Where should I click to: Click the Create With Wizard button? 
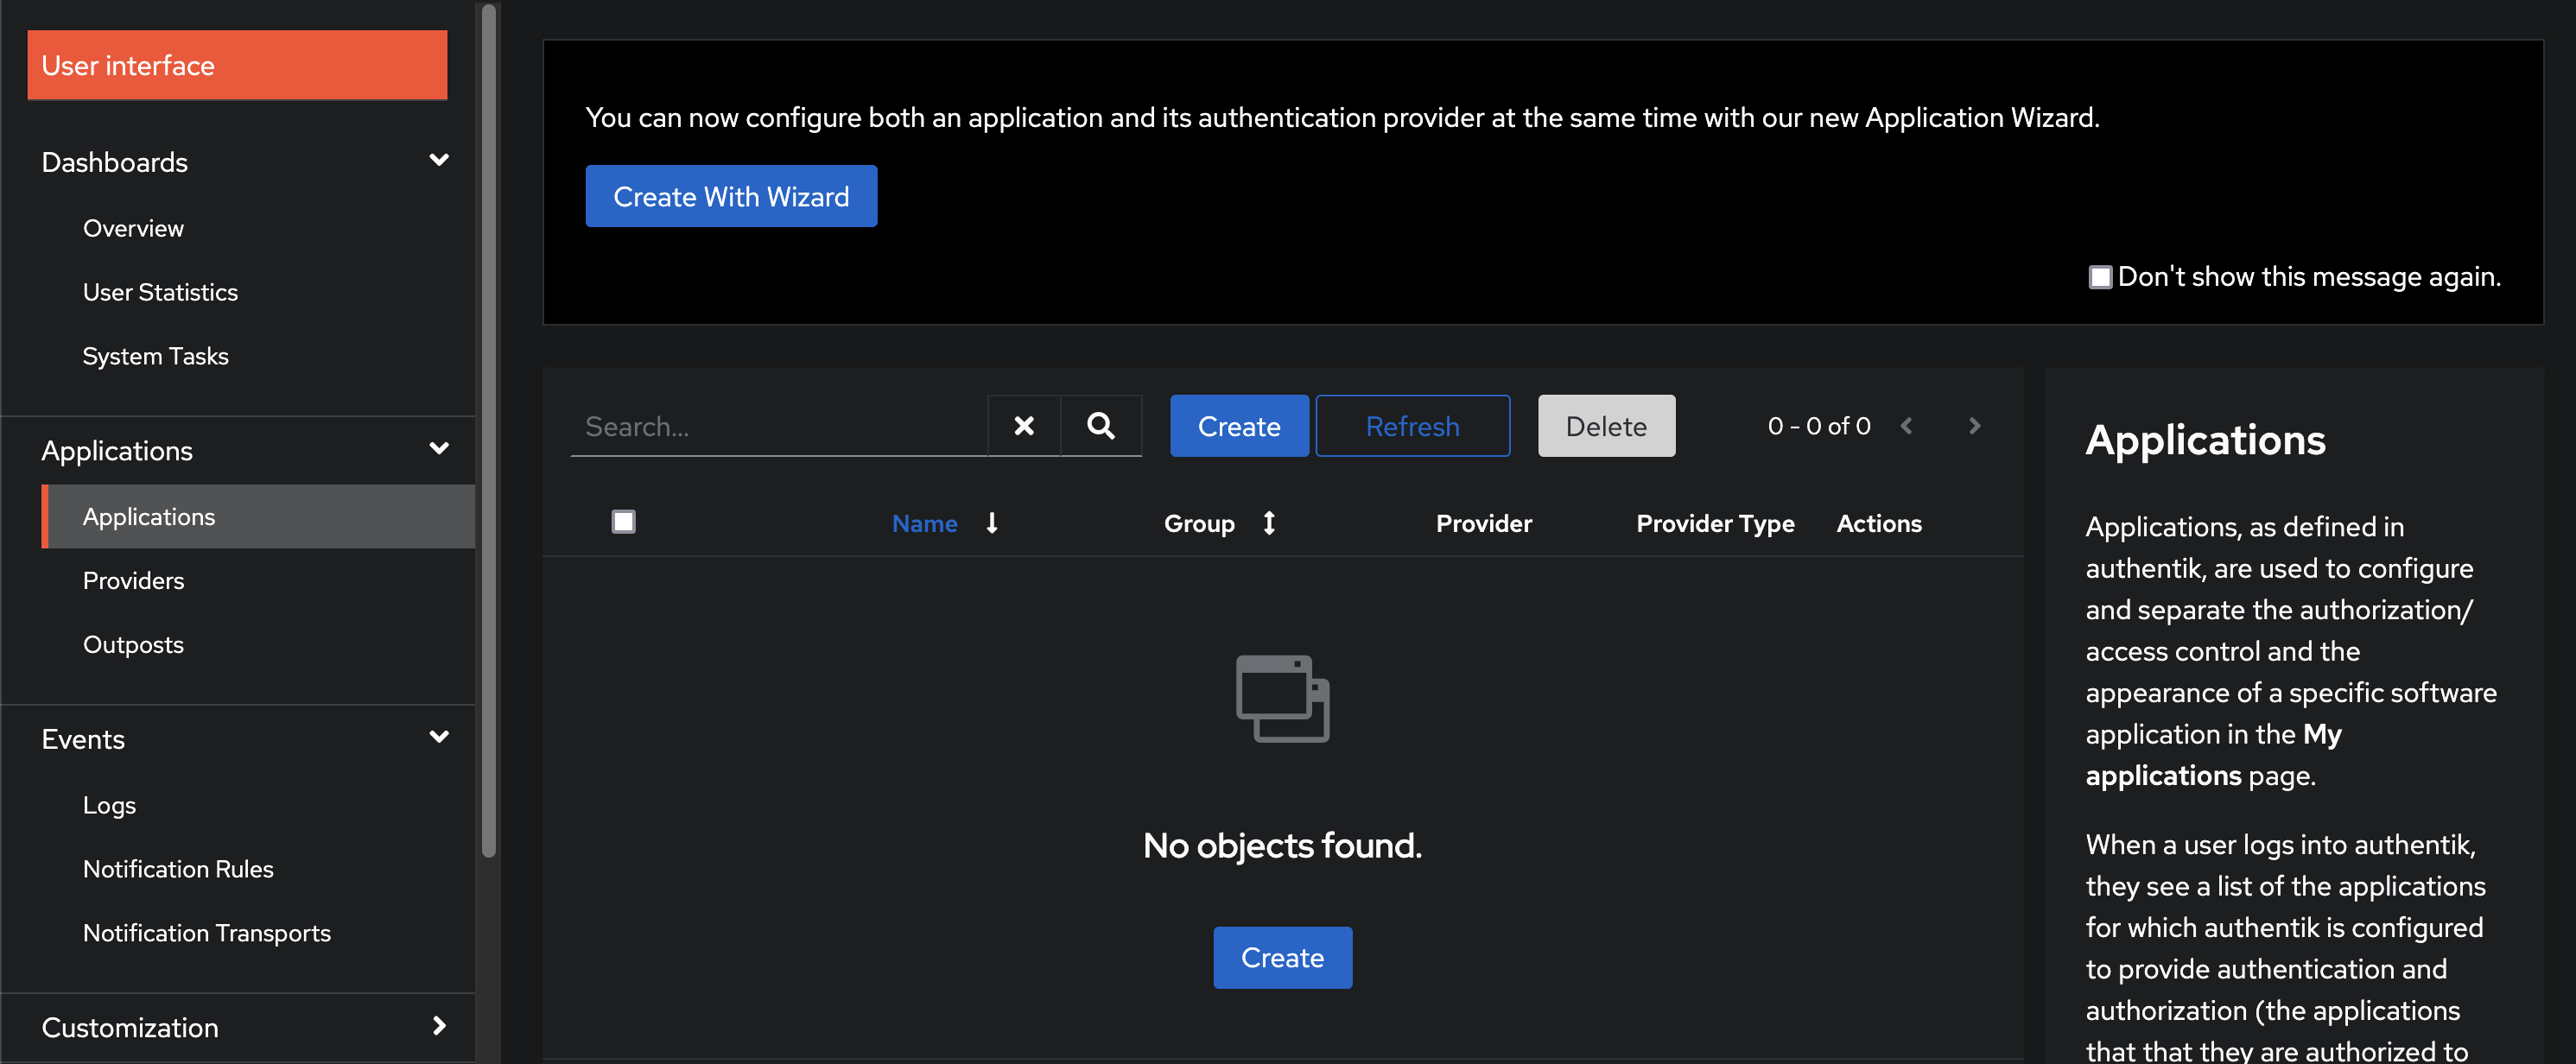[x=731, y=195]
